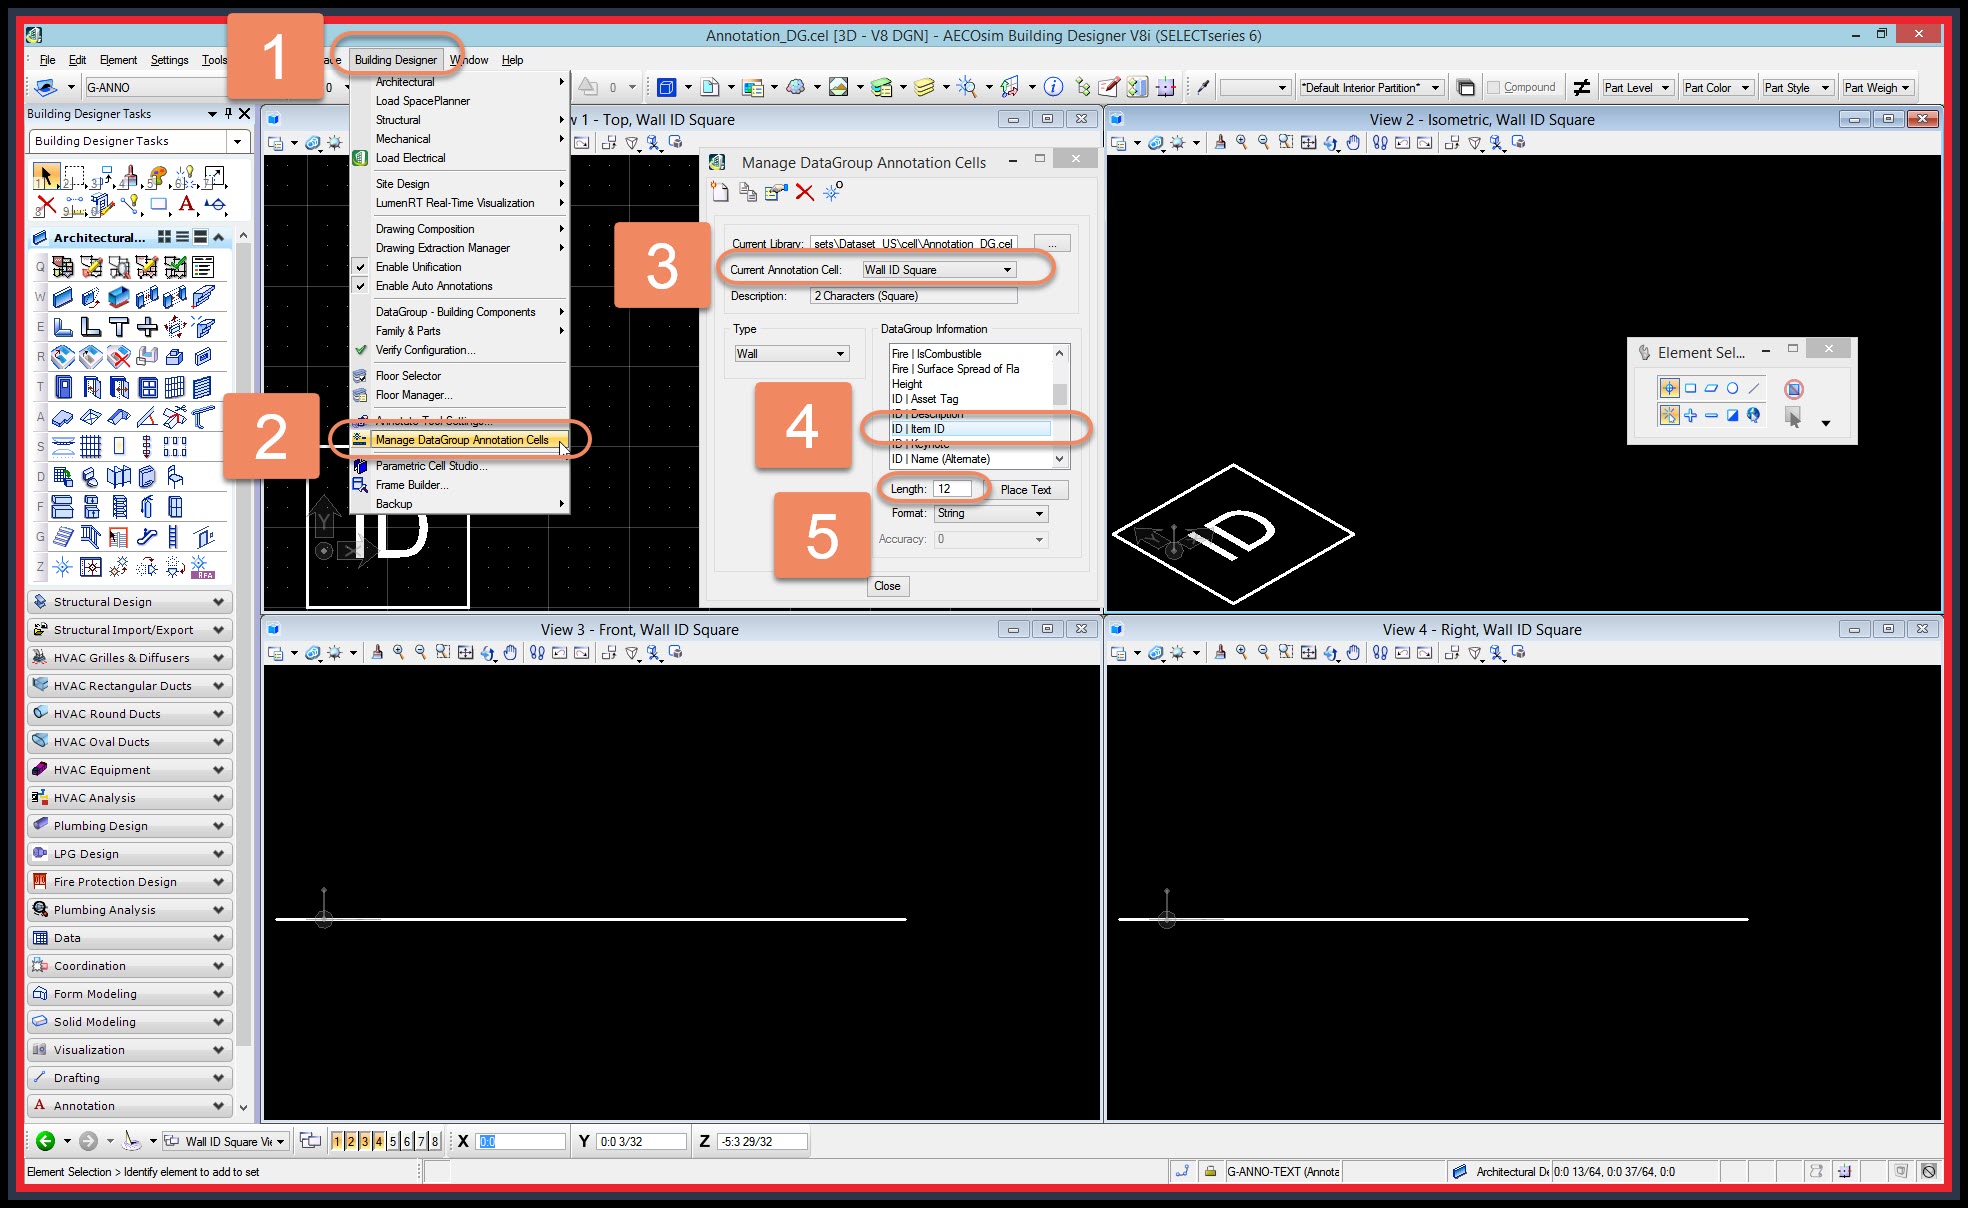Choose the Circle selection method in Element Selection
The height and width of the screenshot is (1208, 1968).
click(1732, 388)
